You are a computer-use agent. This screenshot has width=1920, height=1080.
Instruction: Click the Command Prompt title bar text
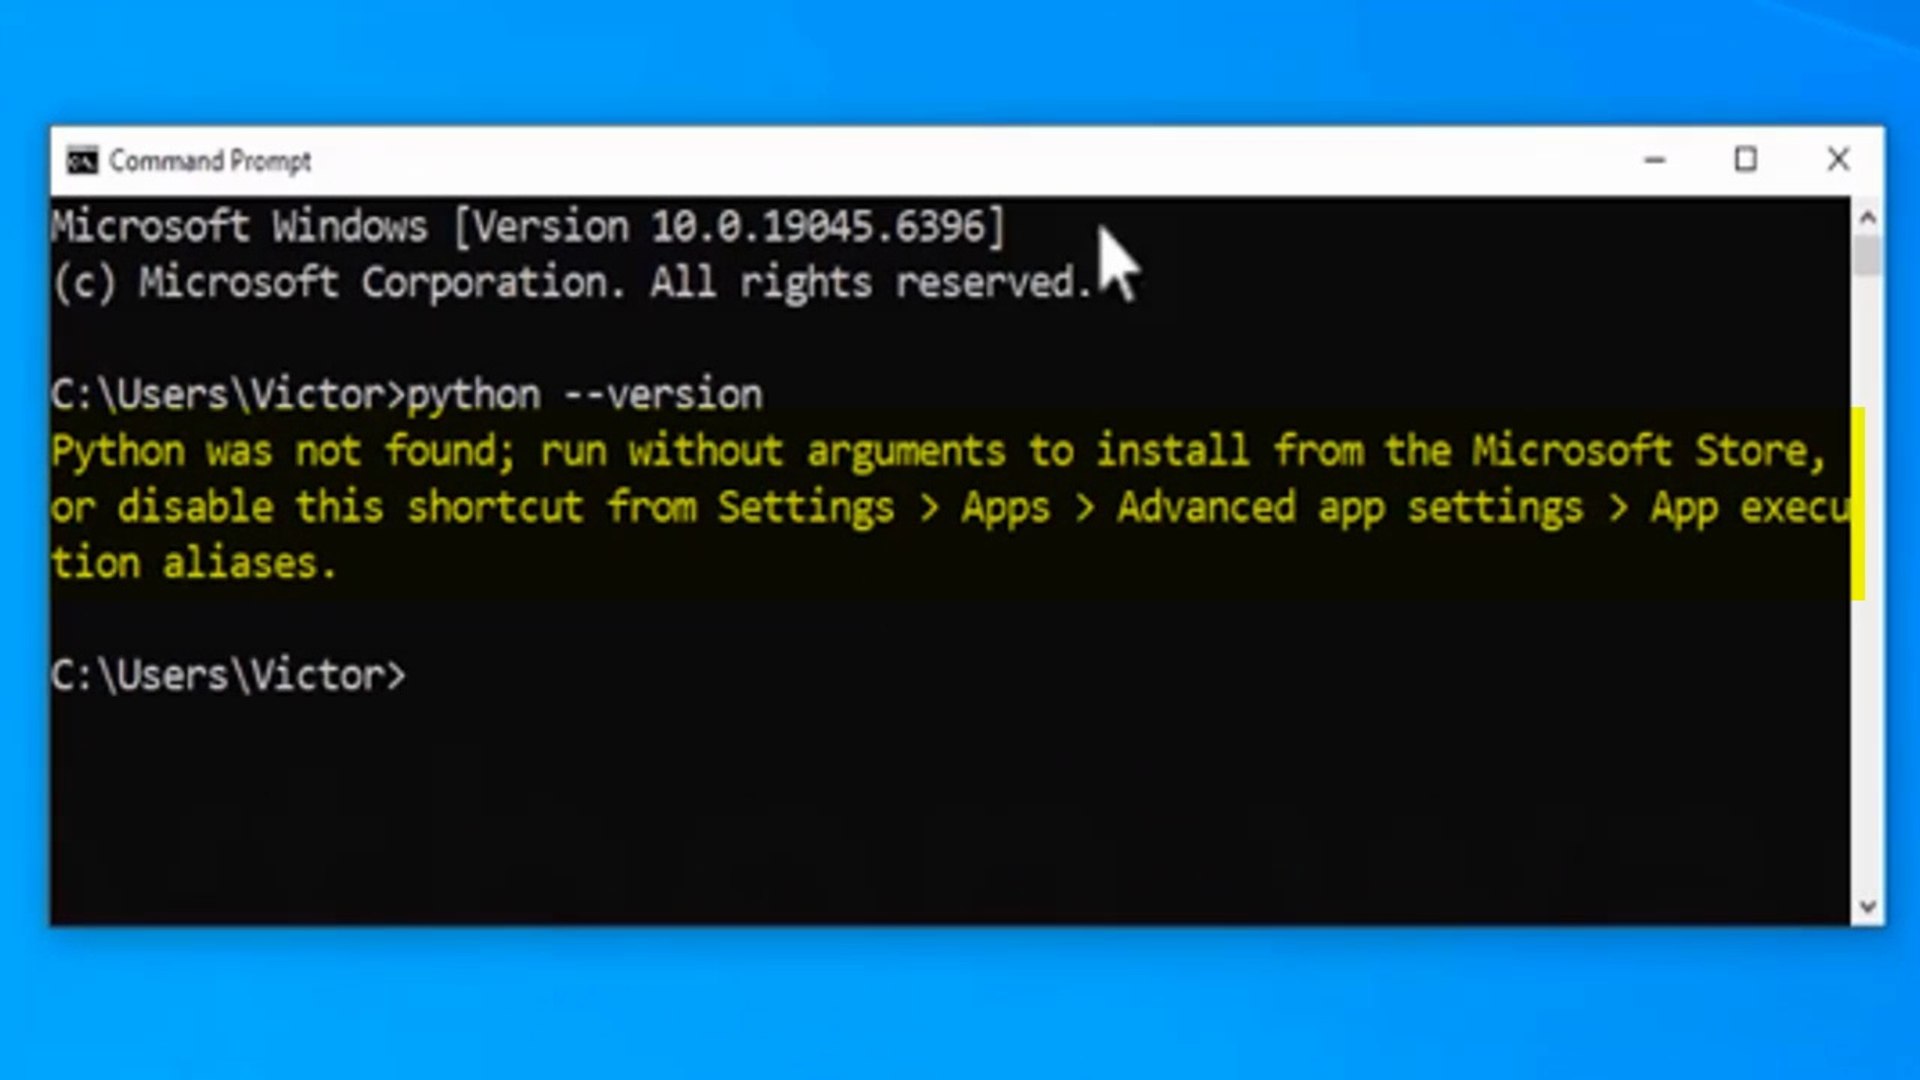point(210,161)
